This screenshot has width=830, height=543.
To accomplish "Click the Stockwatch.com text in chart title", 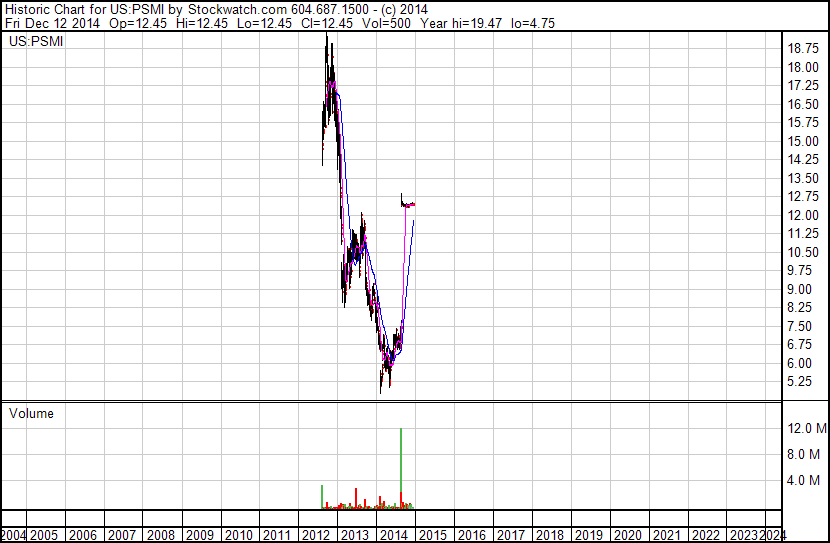I will (x=237, y=10).
